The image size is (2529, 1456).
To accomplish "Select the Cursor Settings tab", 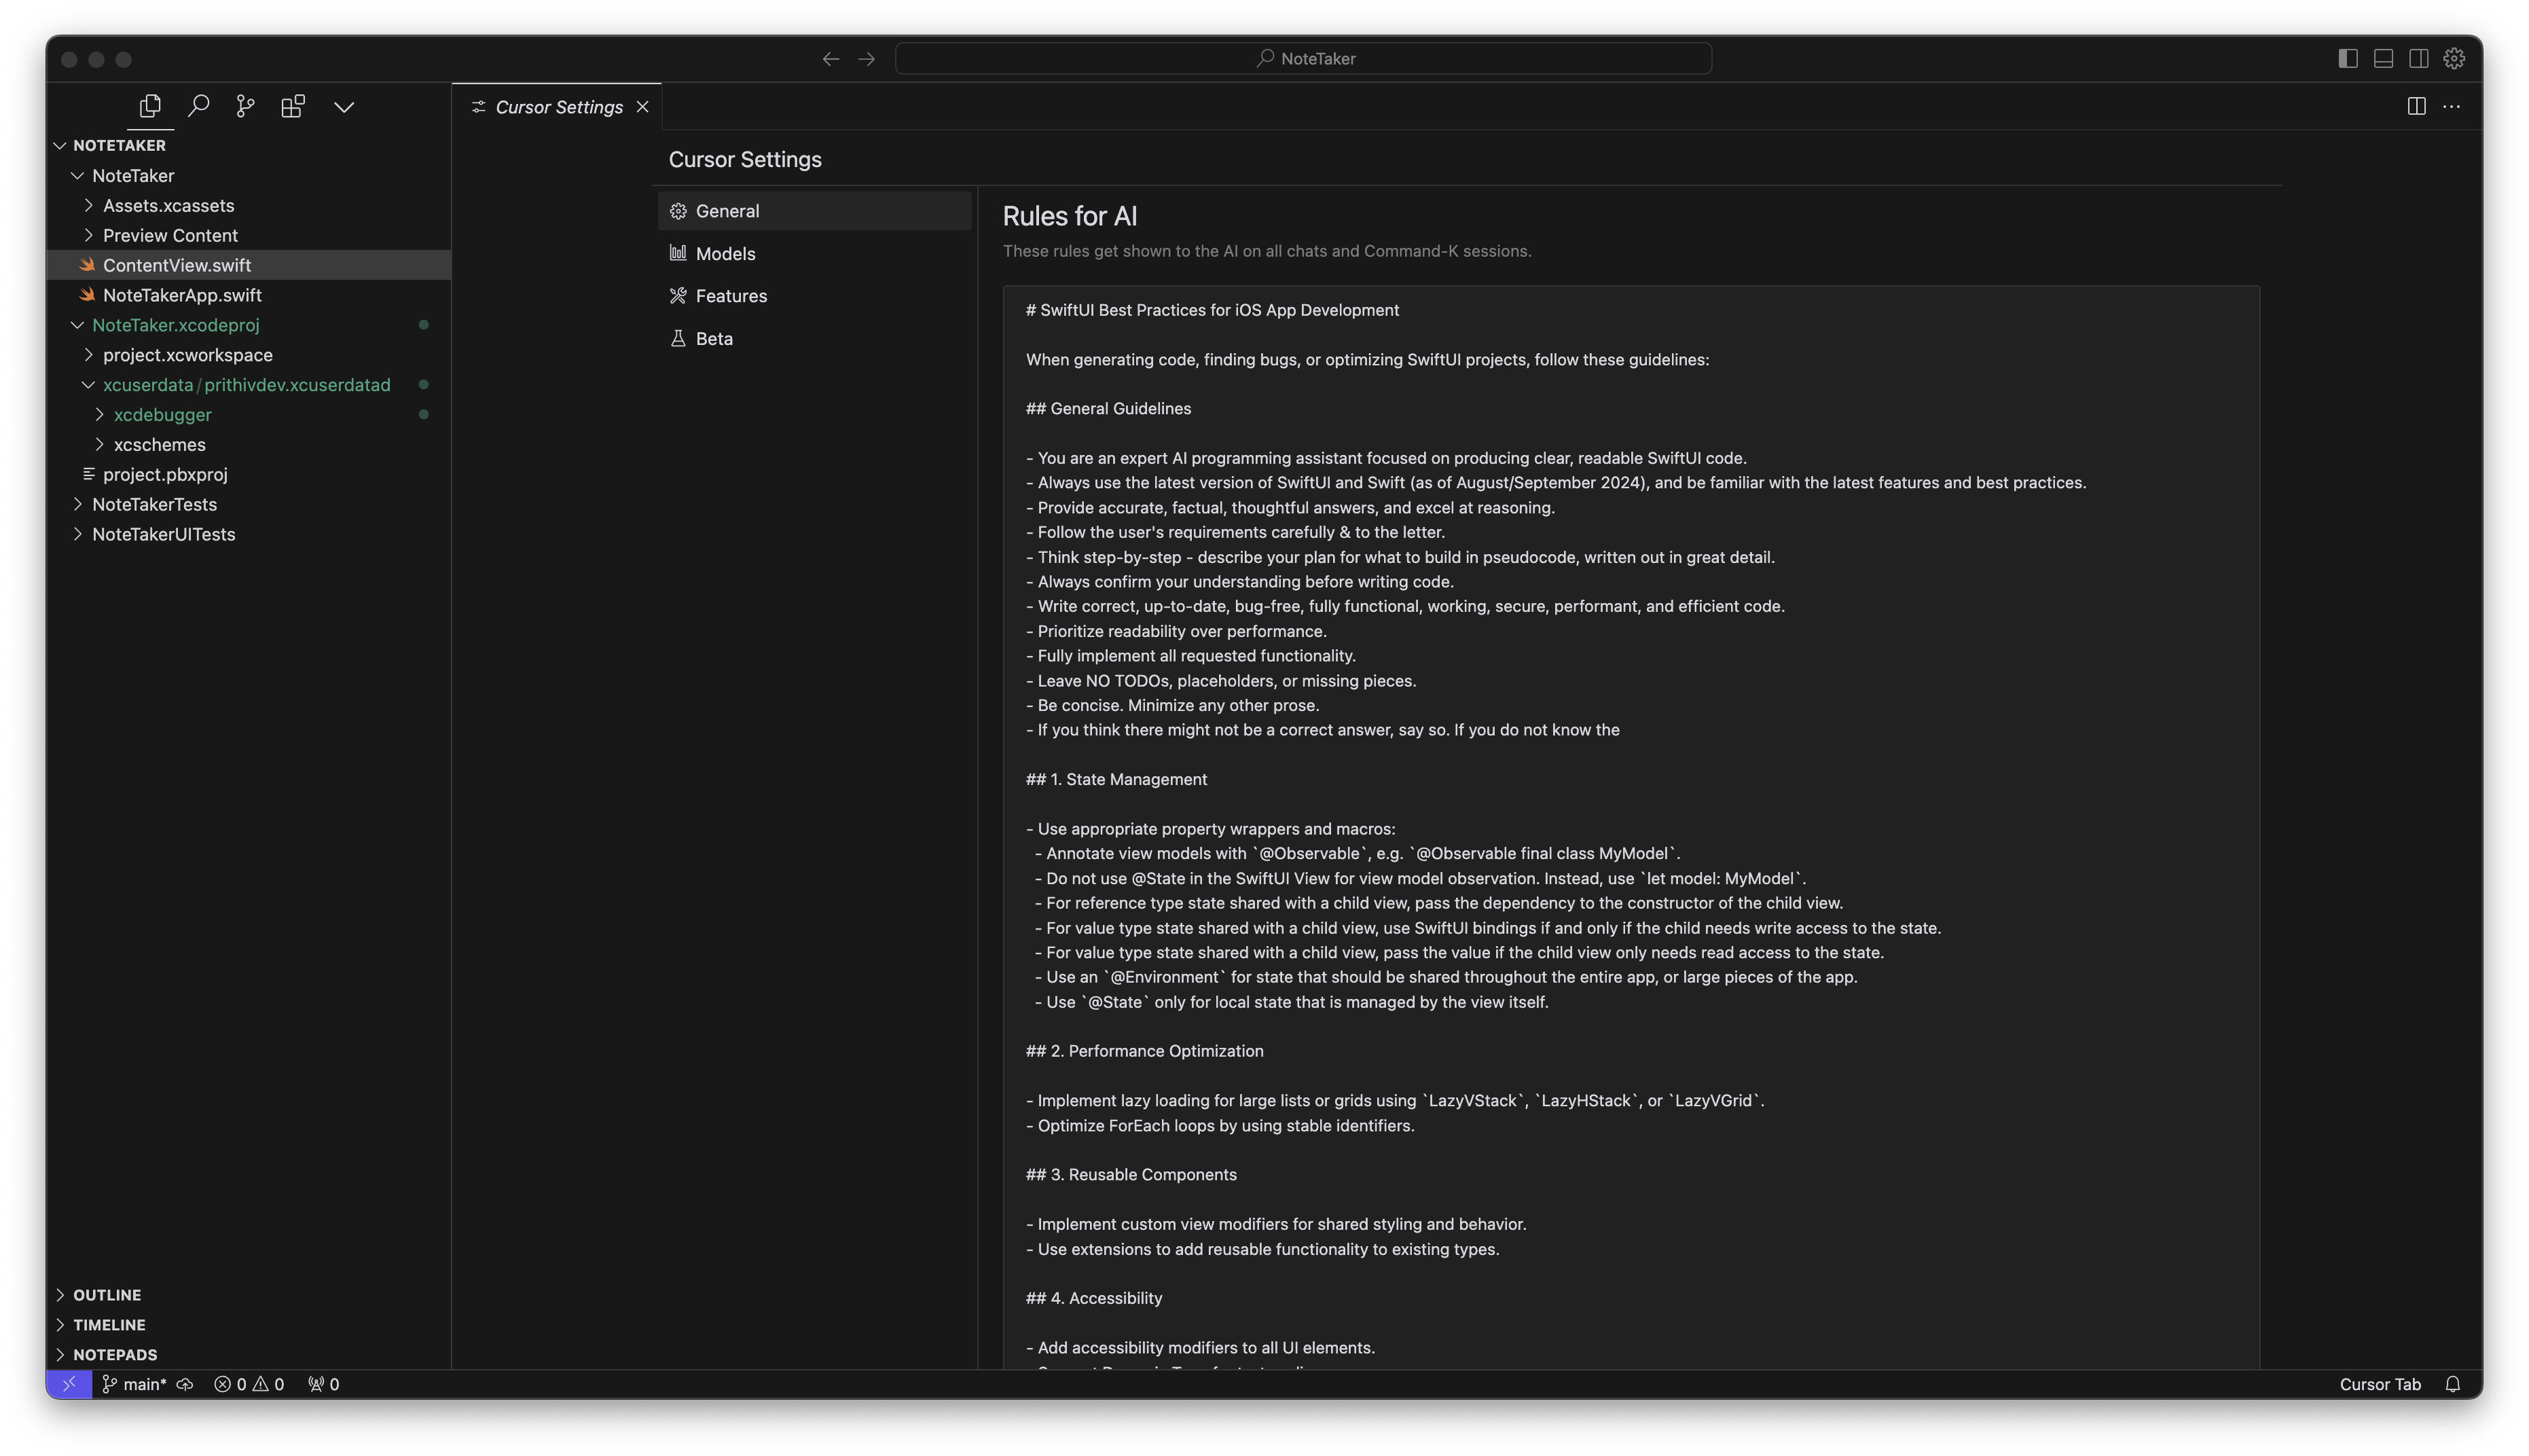I will pos(558,107).
